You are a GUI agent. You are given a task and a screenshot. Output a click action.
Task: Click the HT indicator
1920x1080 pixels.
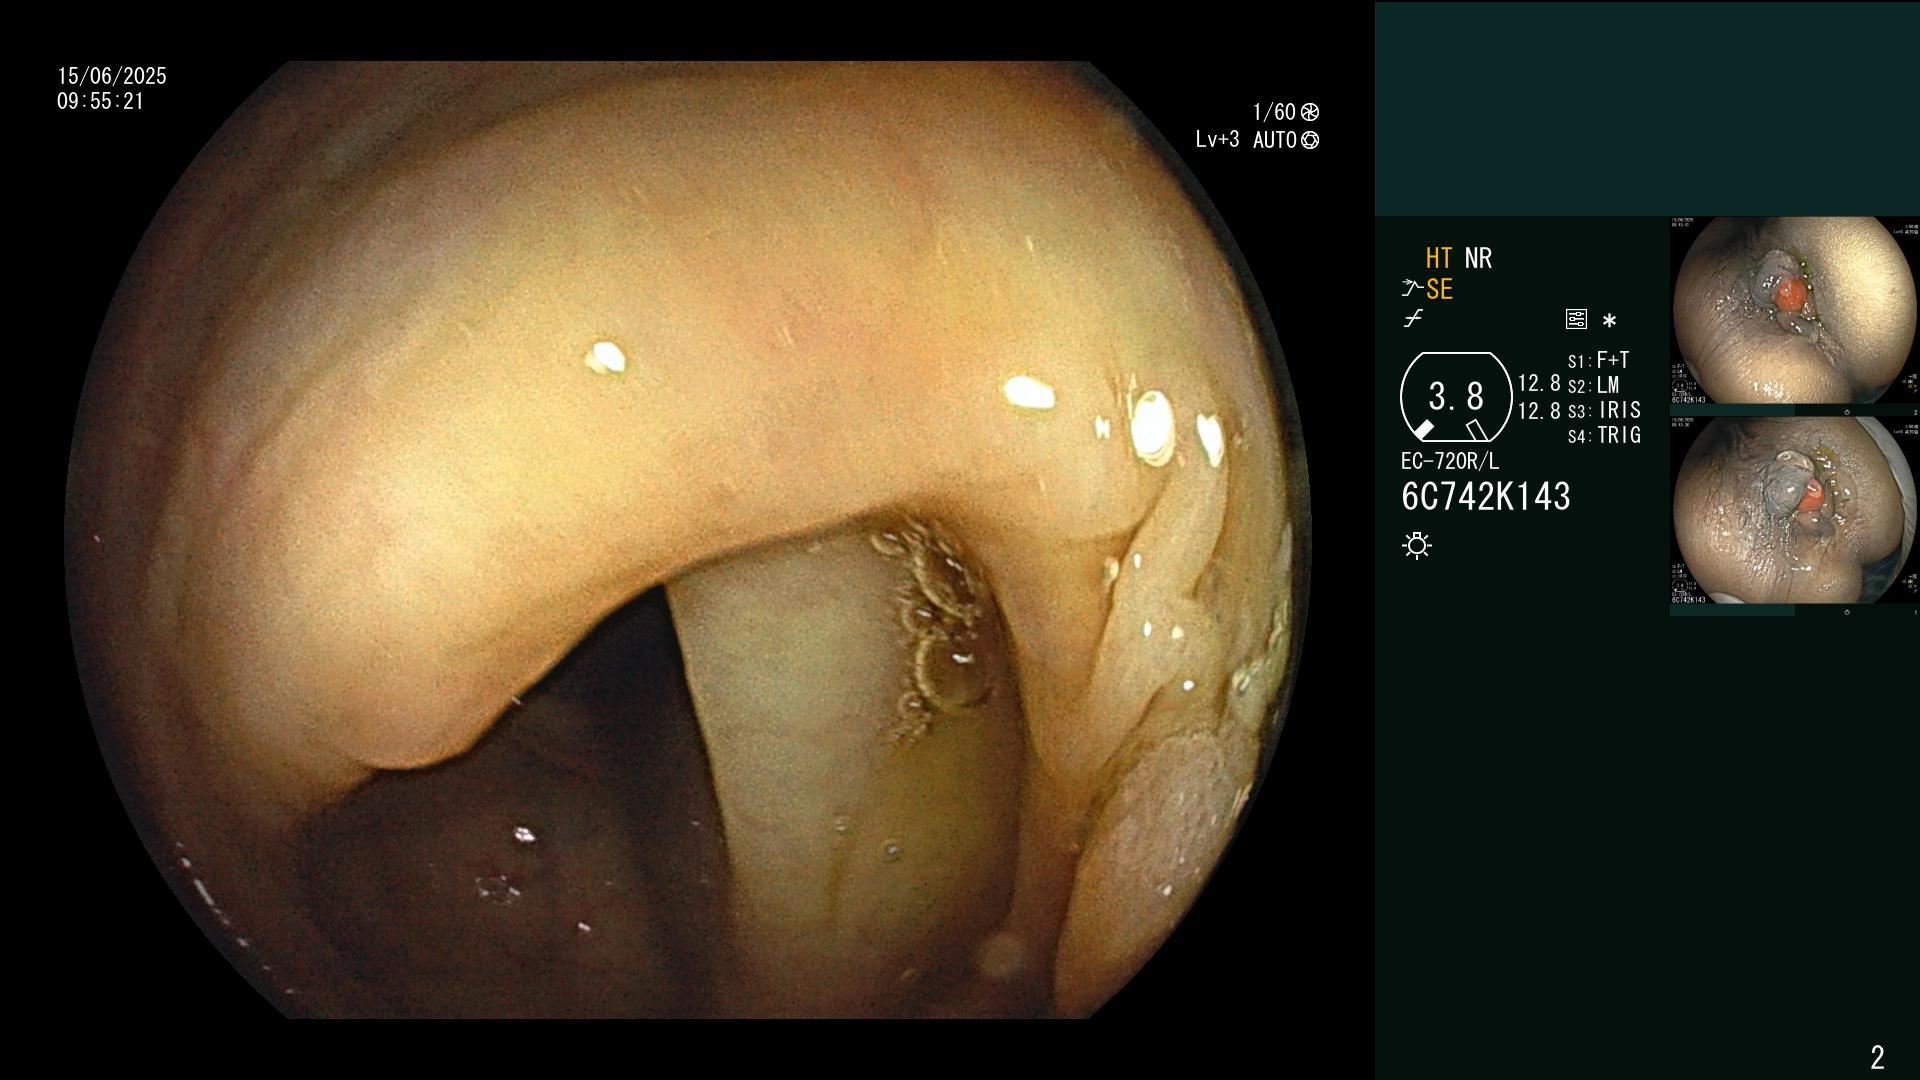(x=1439, y=258)
